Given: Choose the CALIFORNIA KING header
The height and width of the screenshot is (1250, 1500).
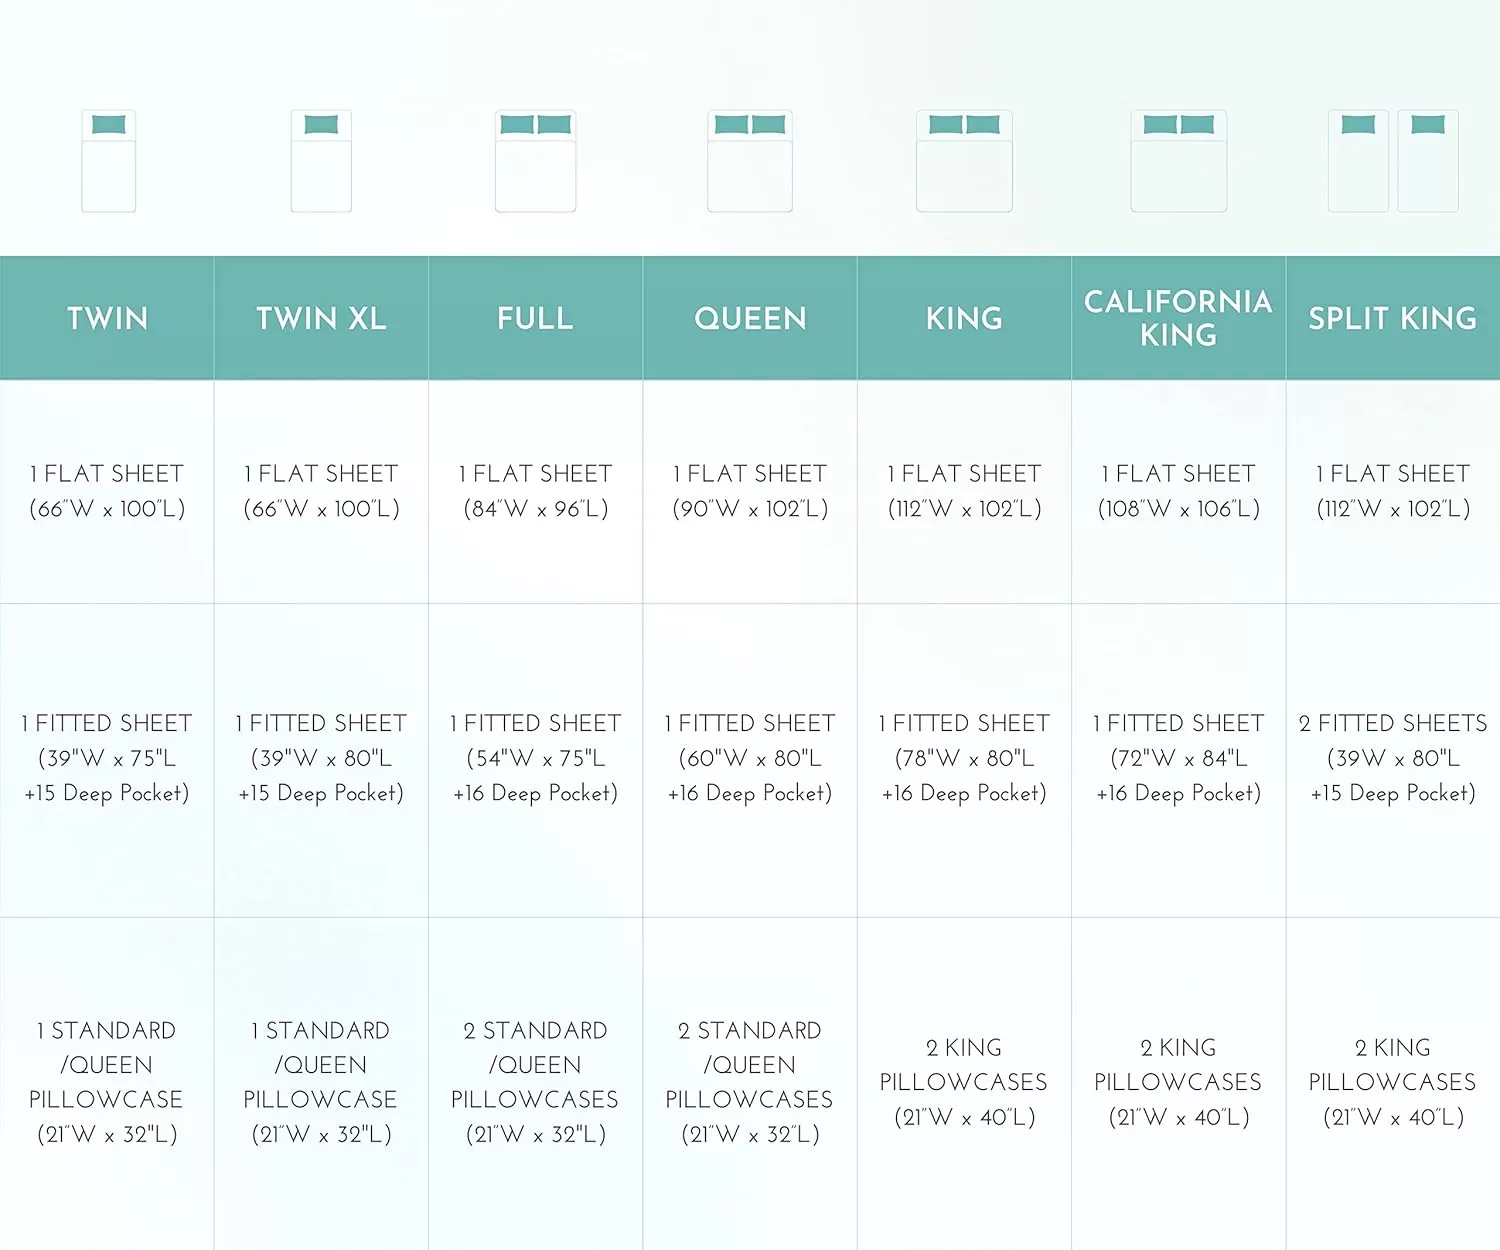Looking at the screenshot, I should (x=1179, y=318).
